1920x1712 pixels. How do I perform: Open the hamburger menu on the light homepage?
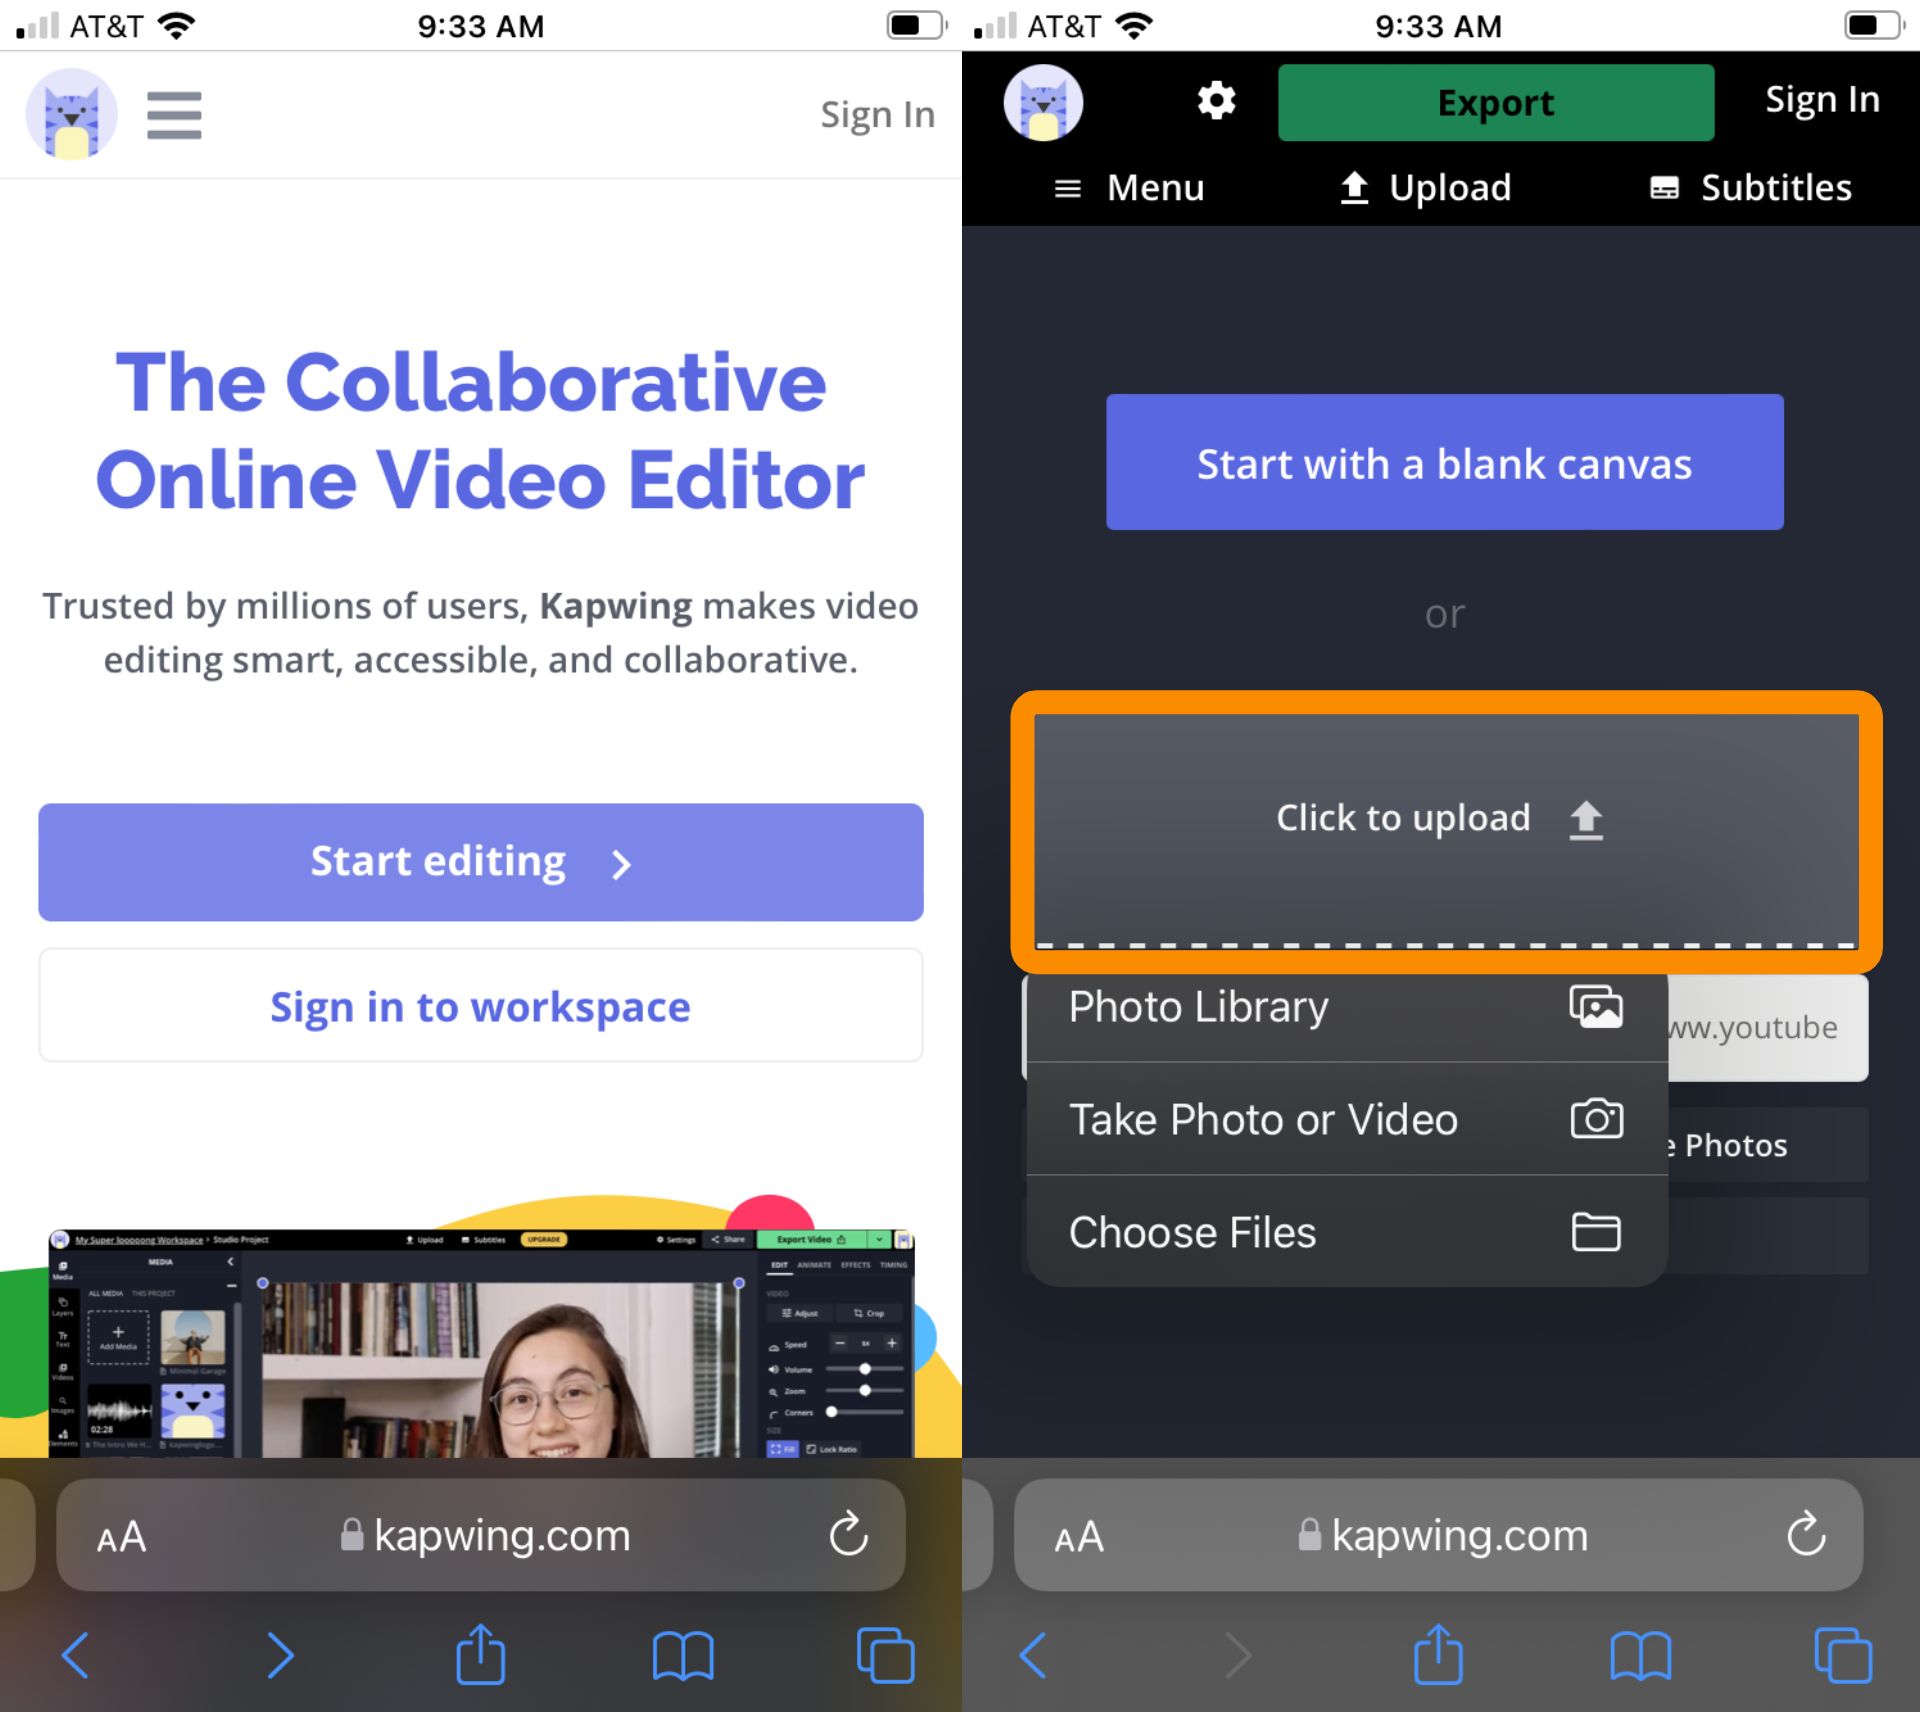tap(173, 114)
